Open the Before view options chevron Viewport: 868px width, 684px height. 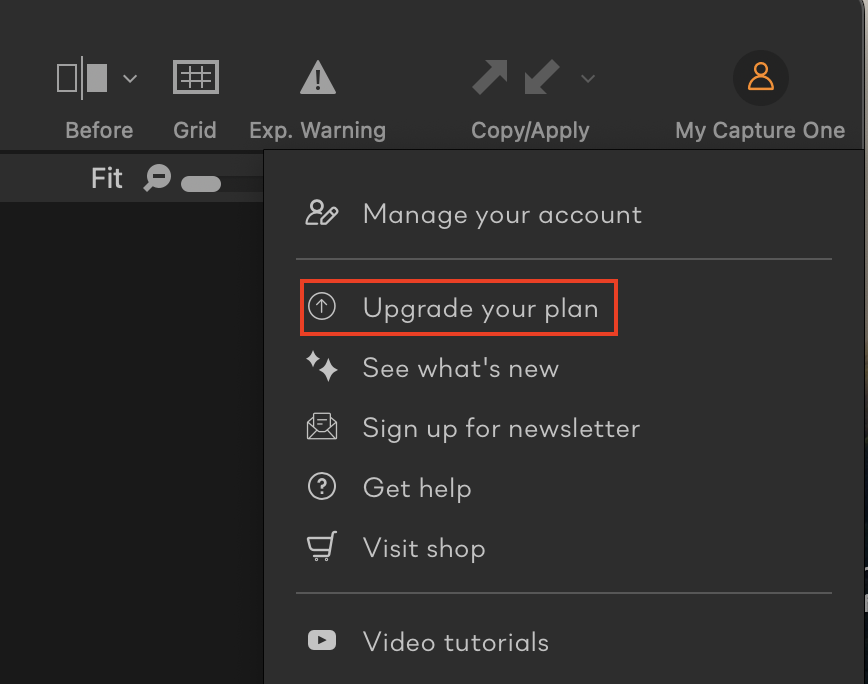click(x=130, y=79)
